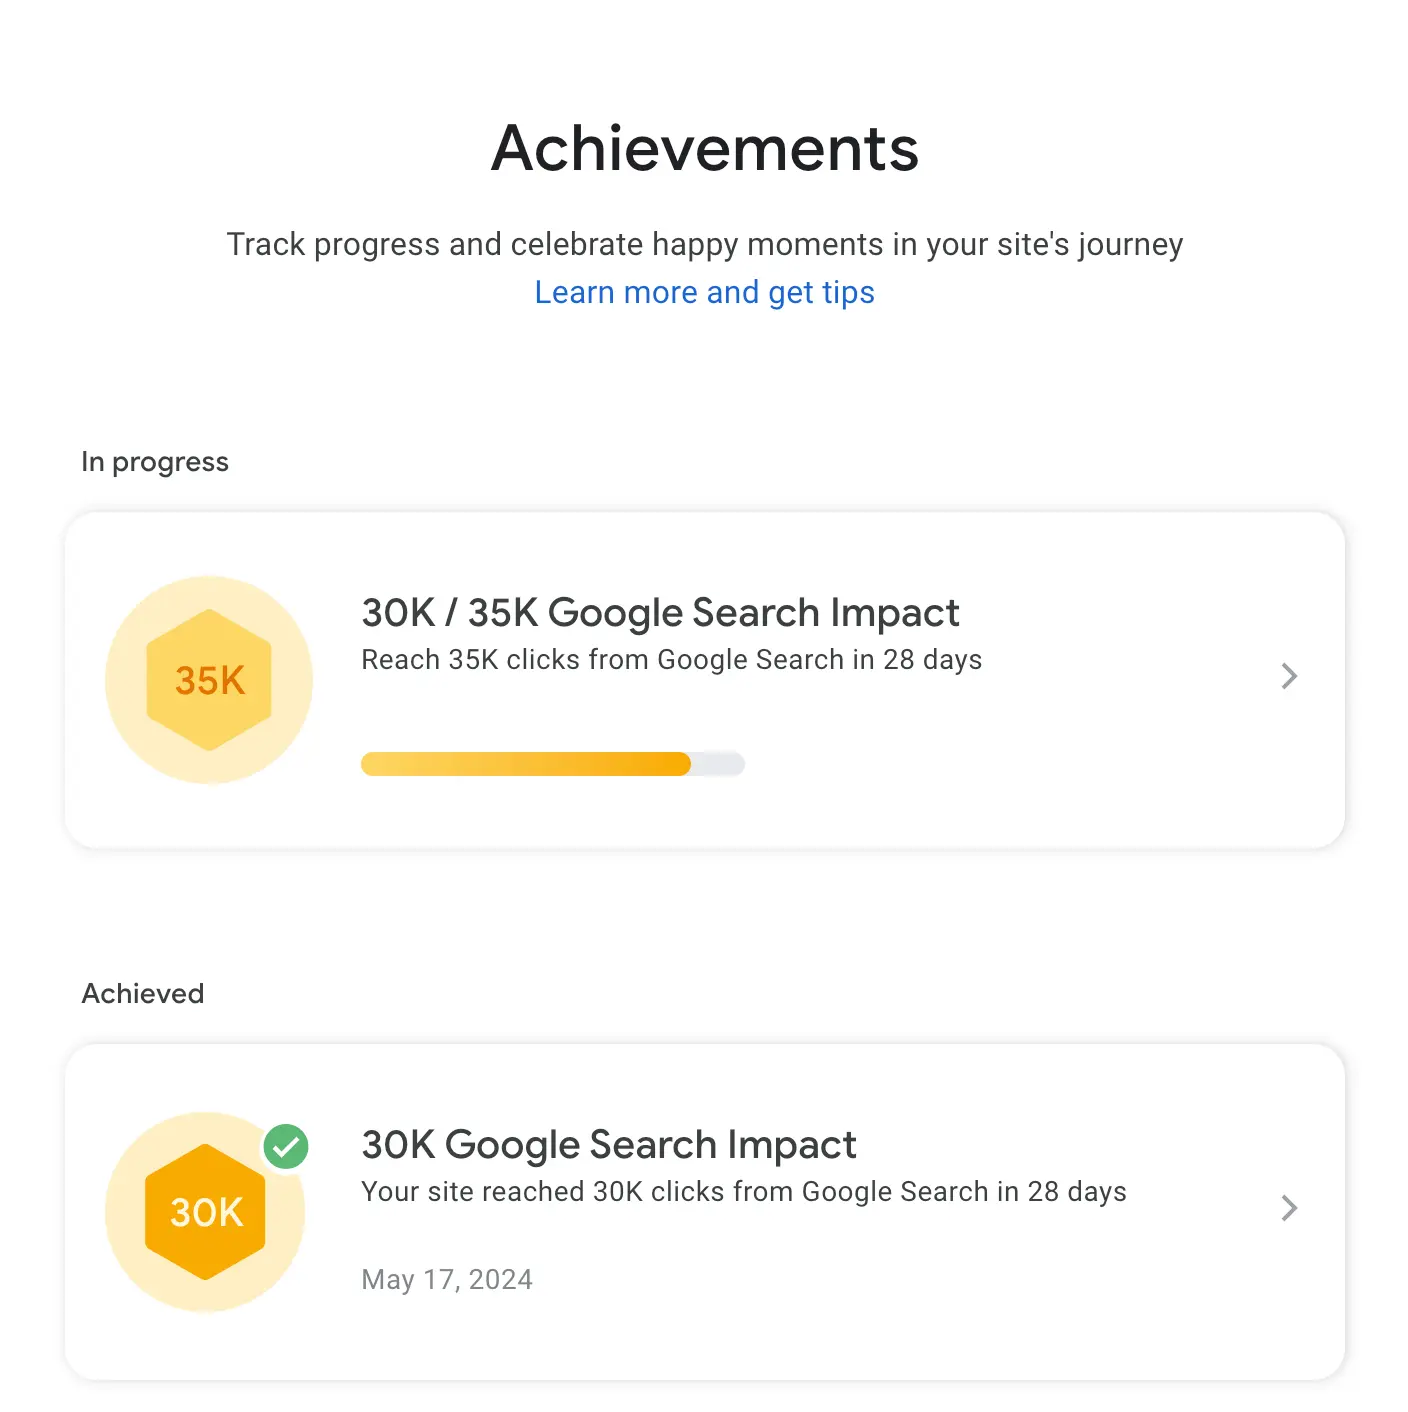Click the pale yellow circle around 30K badge
This screenshot has width=1408, height=1412.
[130, 1270]
